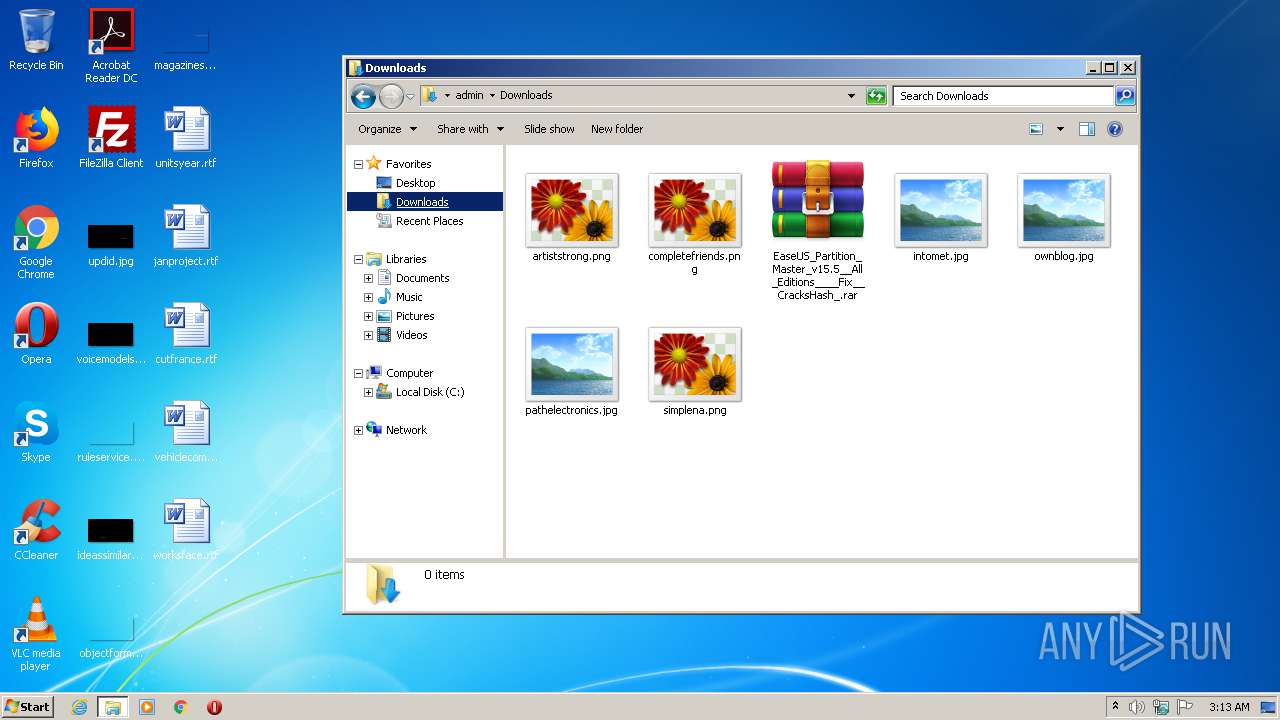Open the view options dropdown arrow
The image size is (1280, 720).
[1060, 129]
